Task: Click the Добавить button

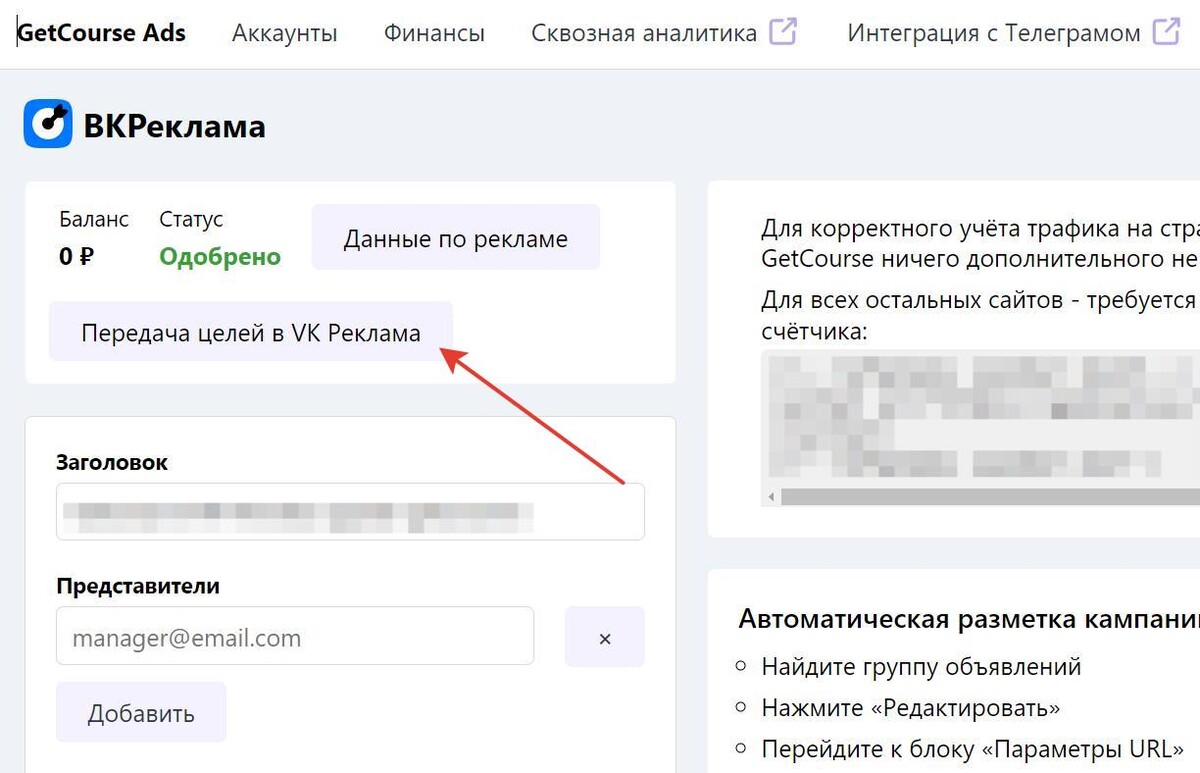Action: (141, 713)
